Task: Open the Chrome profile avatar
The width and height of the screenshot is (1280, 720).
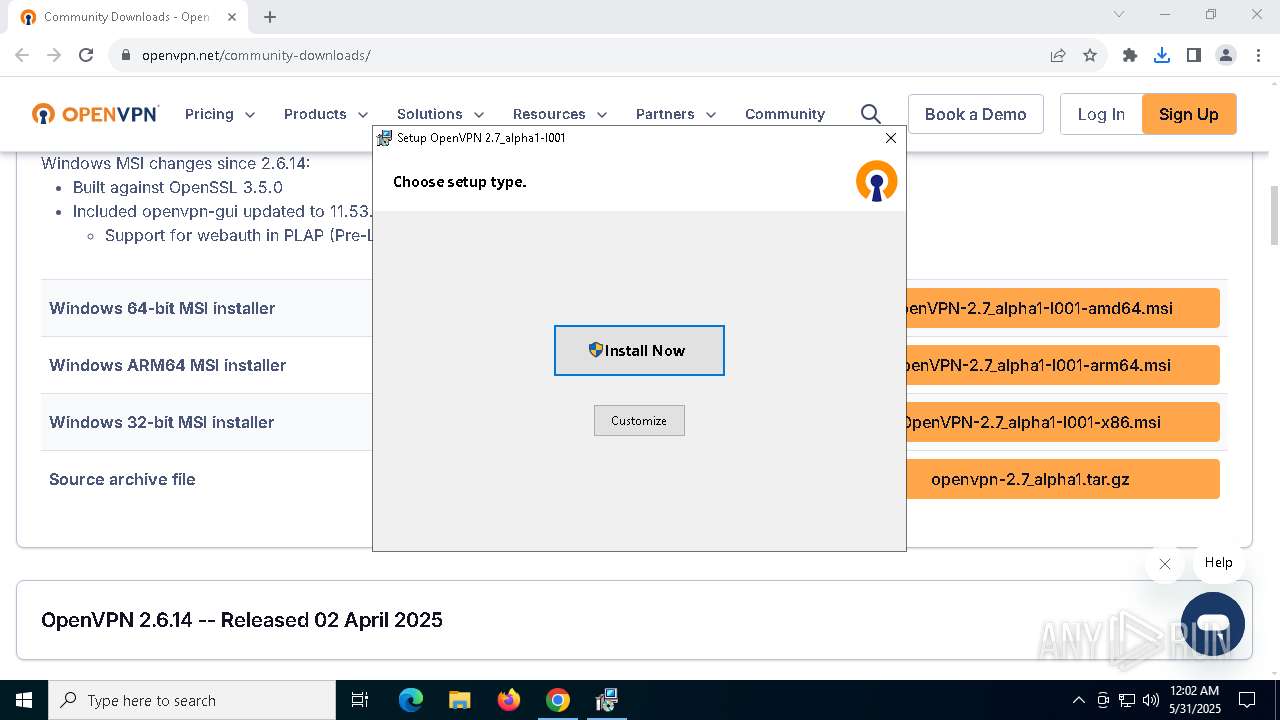Action: 1226,55
